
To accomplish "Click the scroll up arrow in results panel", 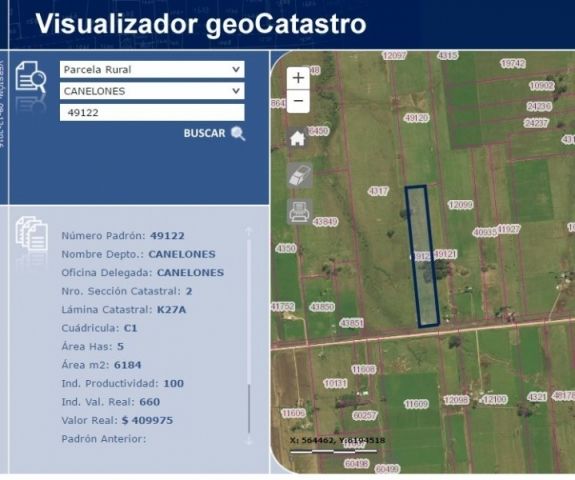I will click(x=249, y=232).
